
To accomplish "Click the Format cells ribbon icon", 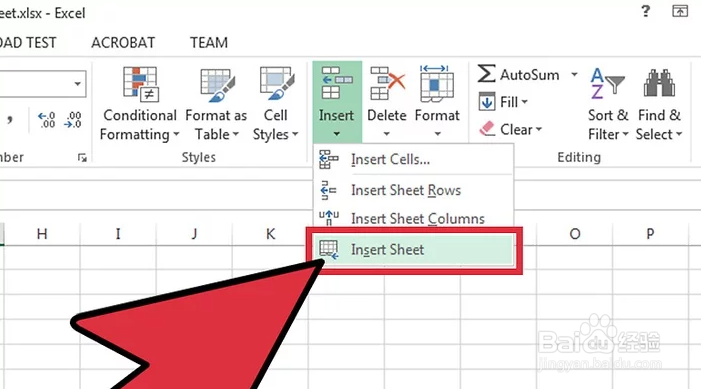I will tap(437, 83).
